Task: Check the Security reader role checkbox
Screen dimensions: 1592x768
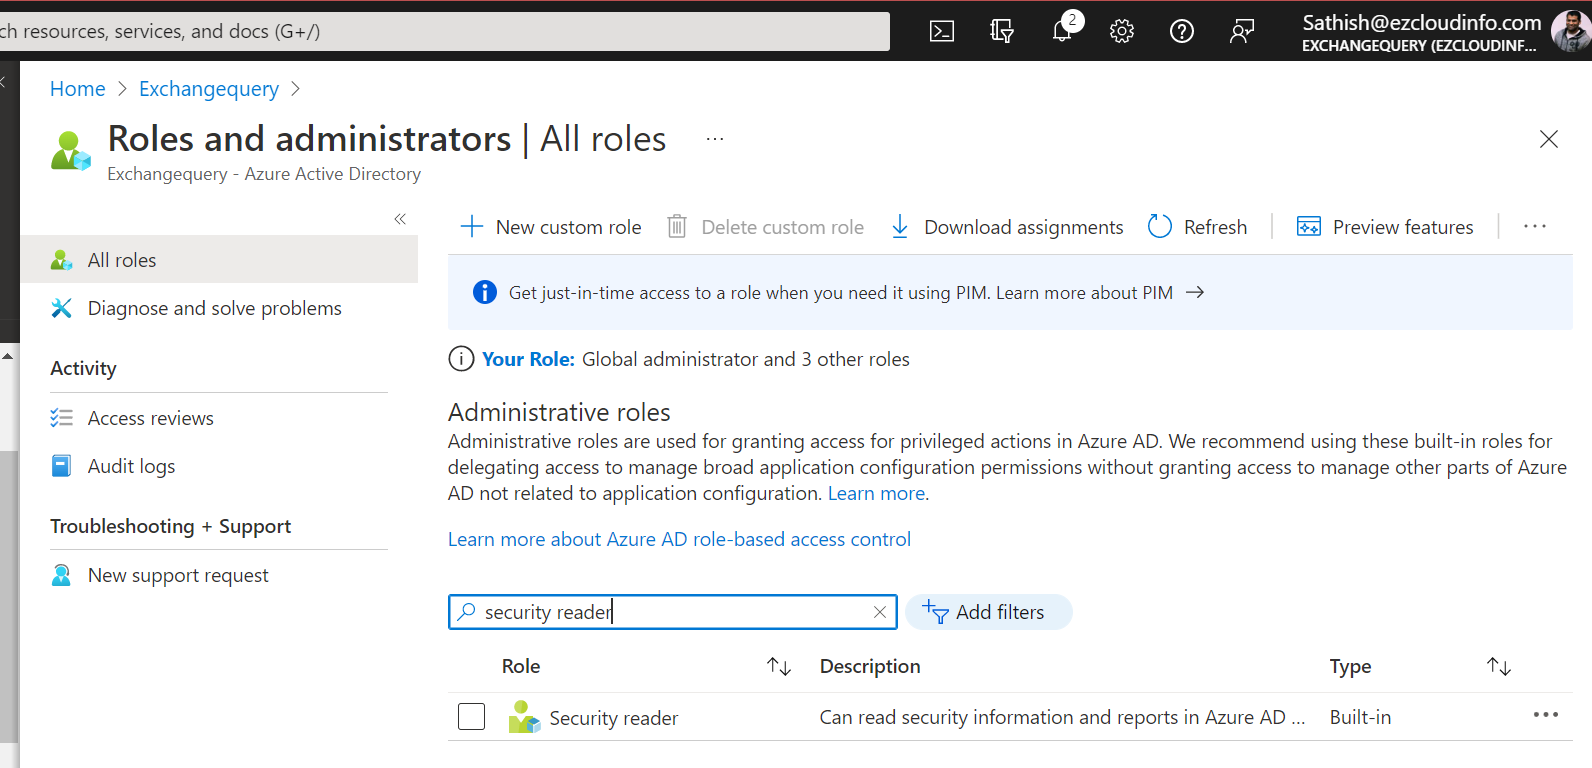Action: tap(471, 717)
